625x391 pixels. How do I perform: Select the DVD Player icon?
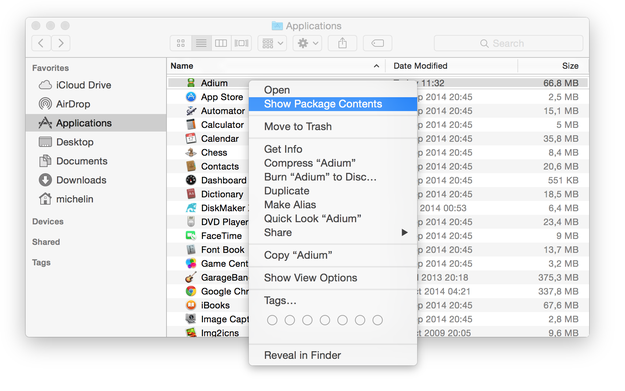click(191, 222)
